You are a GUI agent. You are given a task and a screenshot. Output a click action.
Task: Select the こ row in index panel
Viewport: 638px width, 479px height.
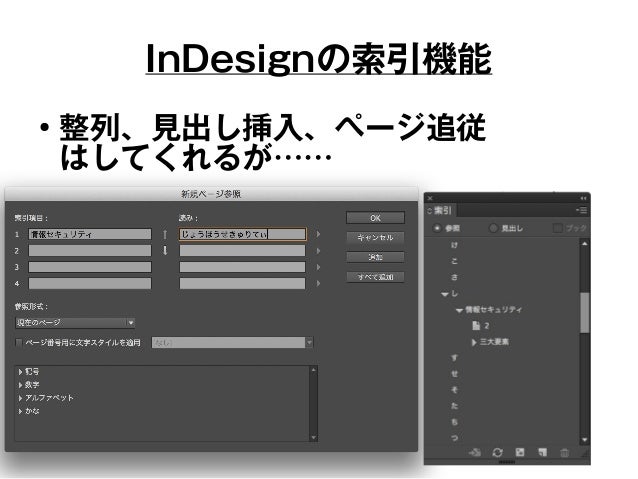454,261
